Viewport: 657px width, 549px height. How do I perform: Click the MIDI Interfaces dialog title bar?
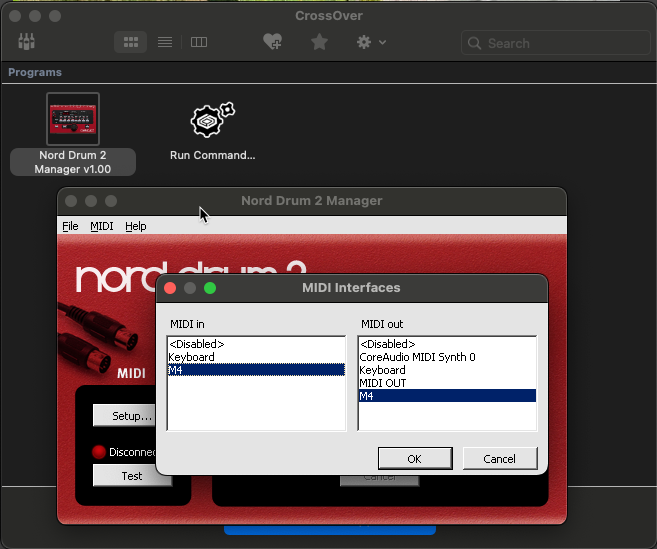pos(351,288)
